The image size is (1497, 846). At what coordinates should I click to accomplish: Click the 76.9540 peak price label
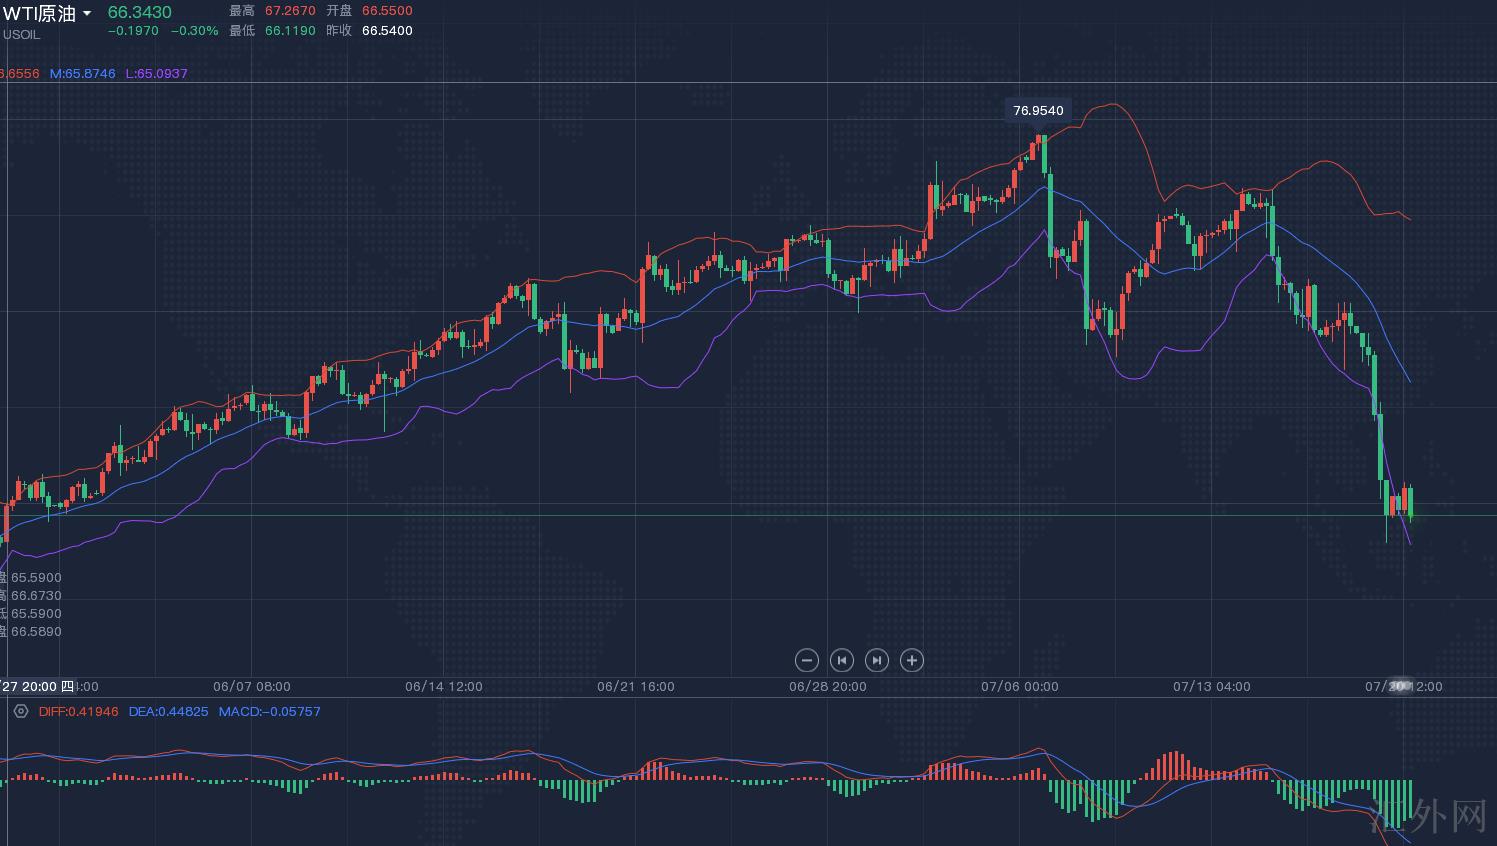click(x=1038, y=110)
